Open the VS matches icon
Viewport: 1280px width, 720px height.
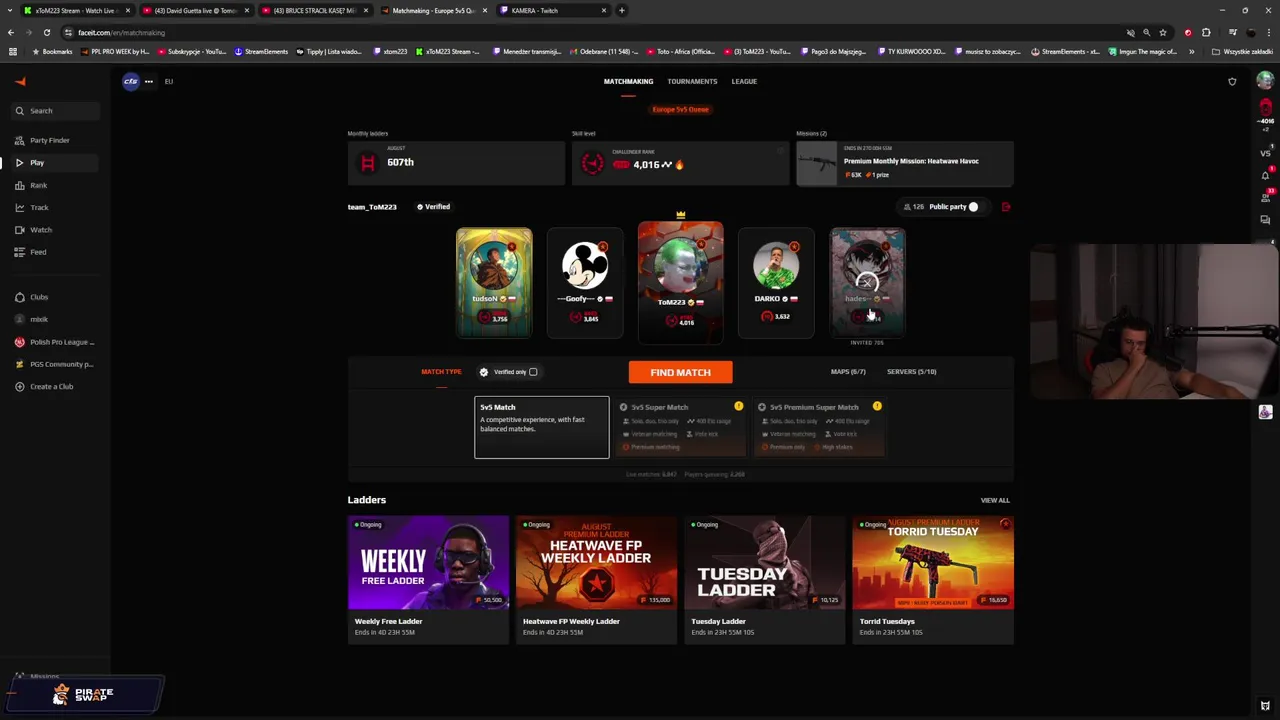coord(1265,153)
